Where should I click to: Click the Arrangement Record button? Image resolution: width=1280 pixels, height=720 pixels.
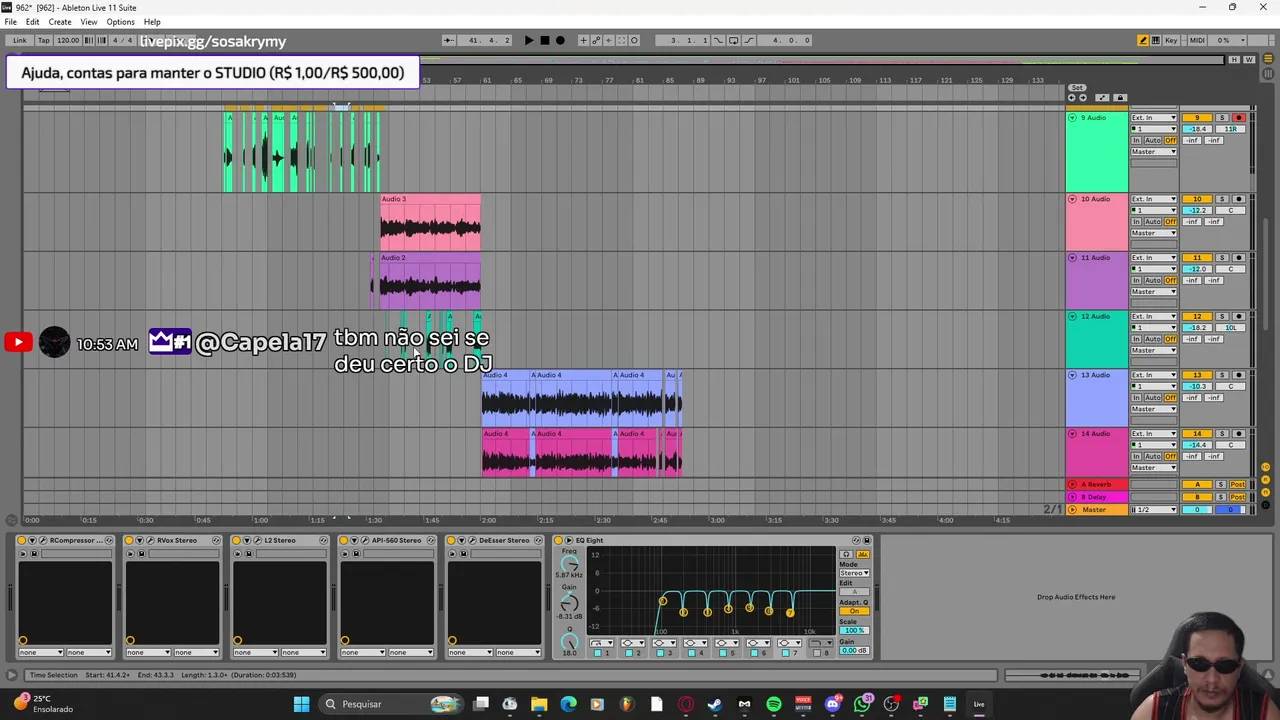[x=560, y=40]
